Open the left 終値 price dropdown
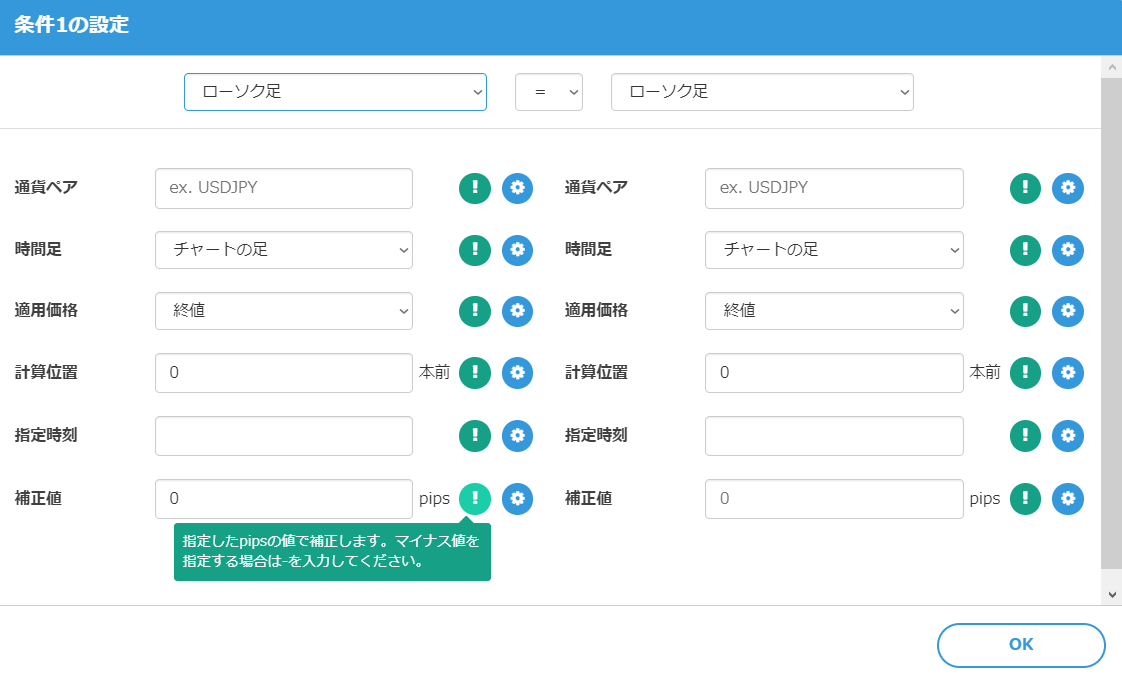Viewport: 1122px width, 691px height. click(x=283, y=311)
